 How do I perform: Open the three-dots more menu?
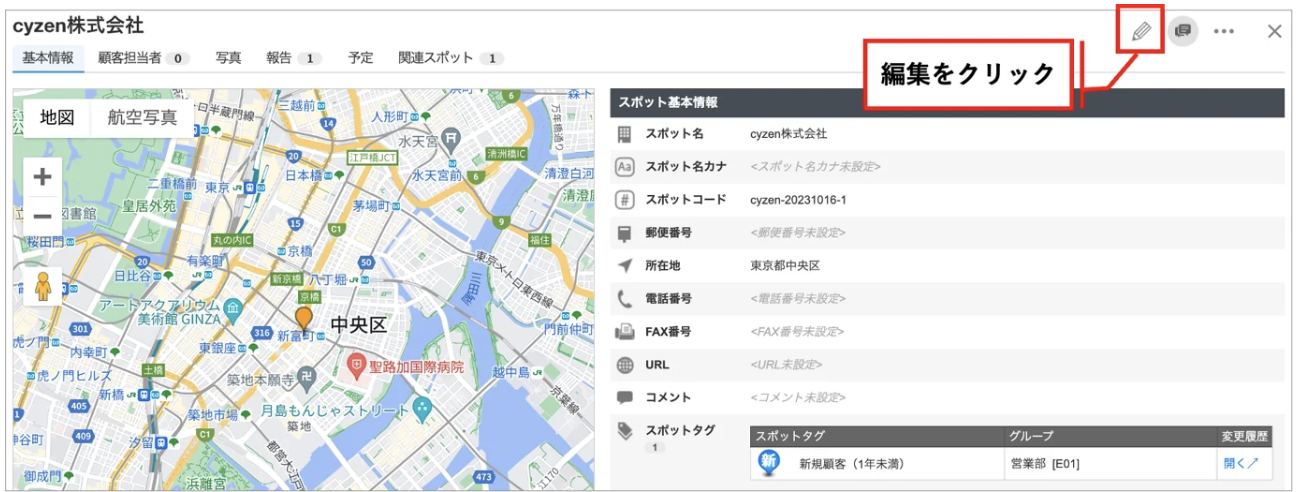[x=1224, y=31]
